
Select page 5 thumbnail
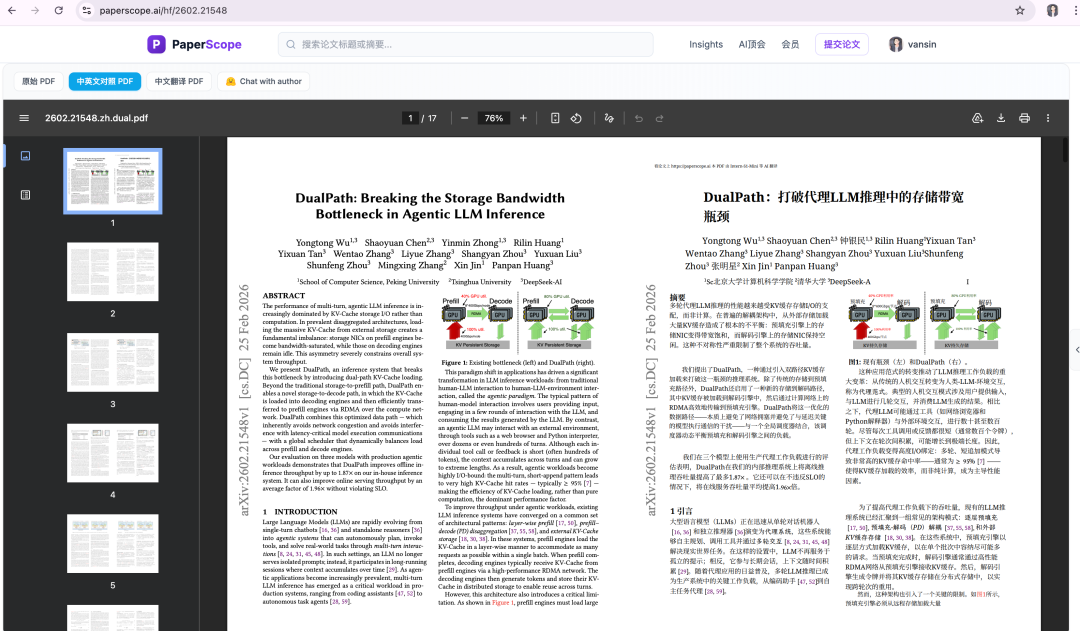click(x=113, y=544)
